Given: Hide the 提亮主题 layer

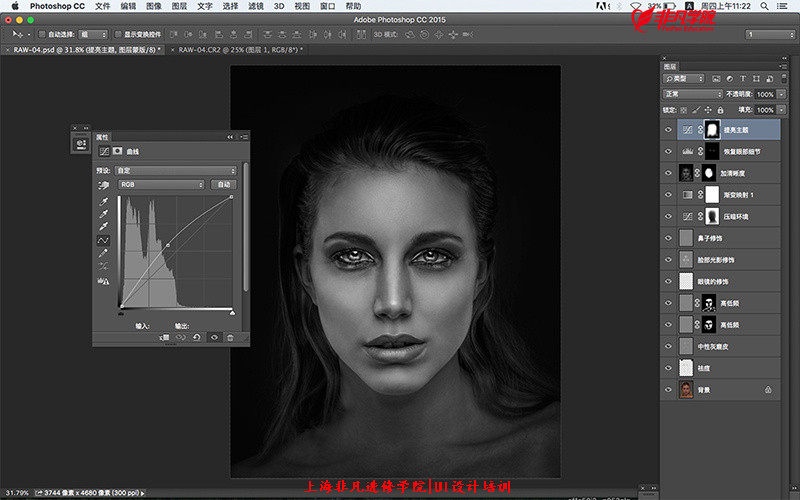Looking at the screenshot, I should tap(668, 130).
